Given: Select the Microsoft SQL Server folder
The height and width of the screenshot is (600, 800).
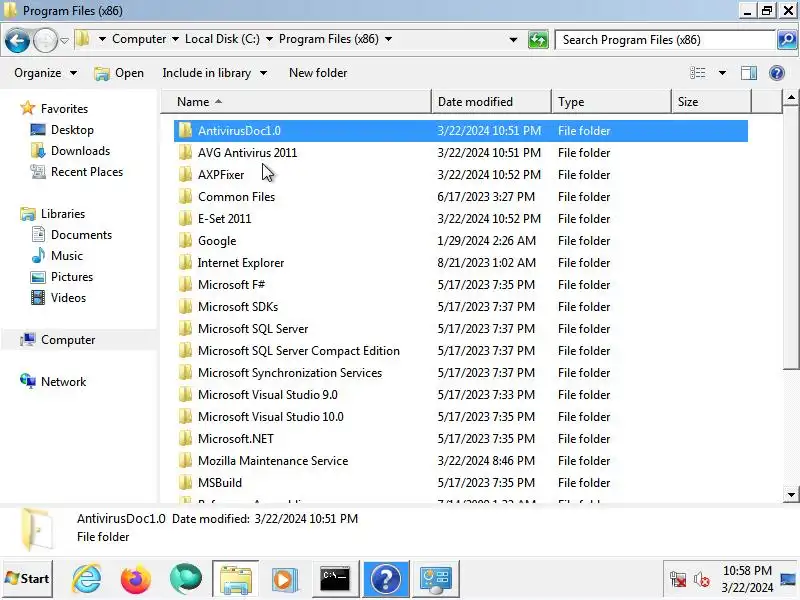Looking at the screenshot, I should click(x=461, y=329).
